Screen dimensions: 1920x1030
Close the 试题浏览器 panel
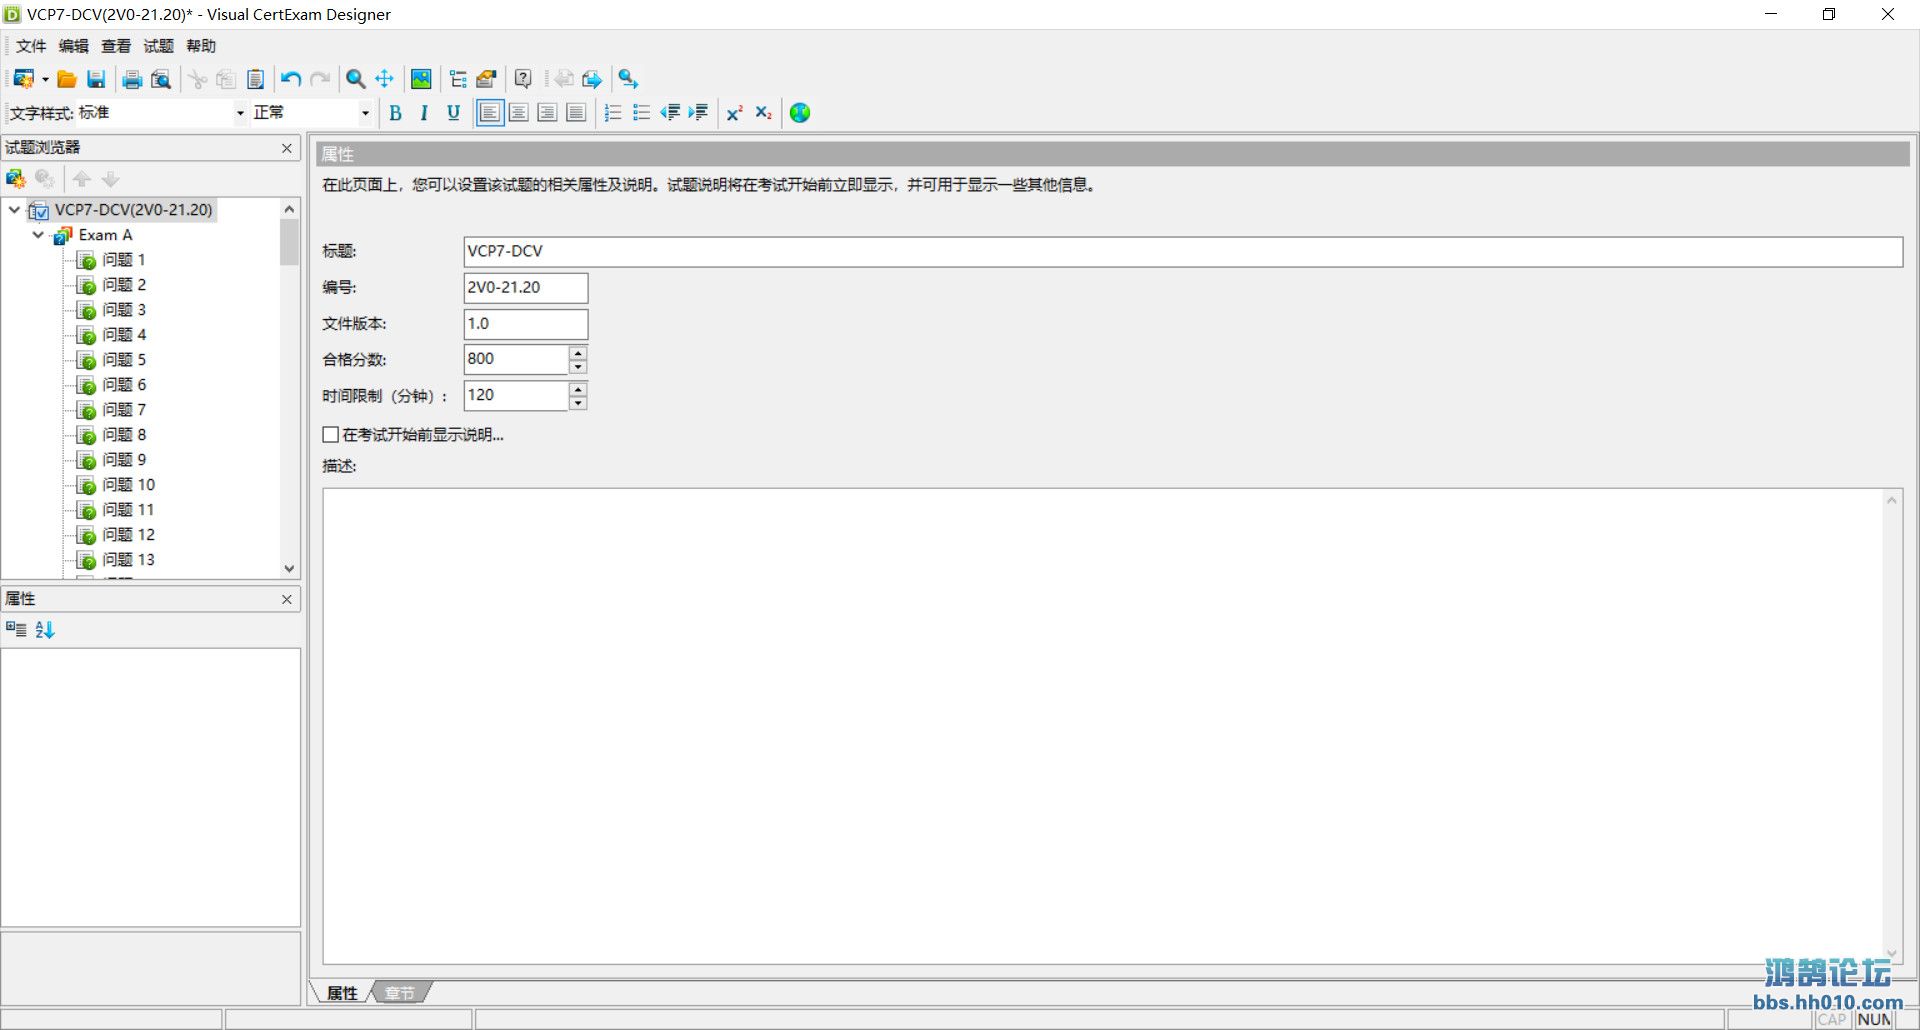pos(287,148)
